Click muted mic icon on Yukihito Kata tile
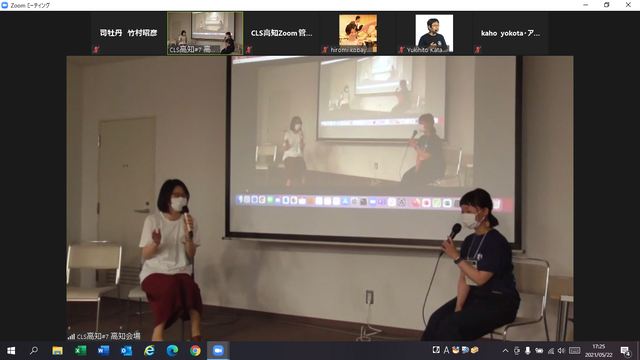640x360 pixels. (402, 50)
